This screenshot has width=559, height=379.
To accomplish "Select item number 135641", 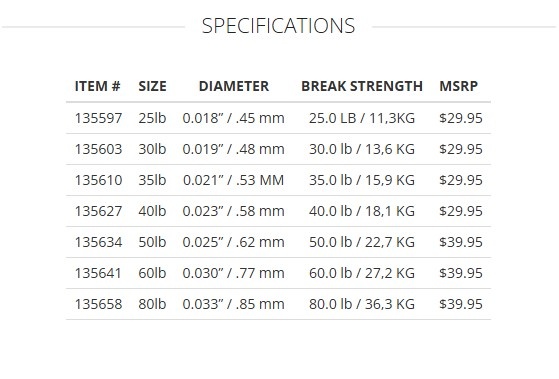I will tap(98, 273).
